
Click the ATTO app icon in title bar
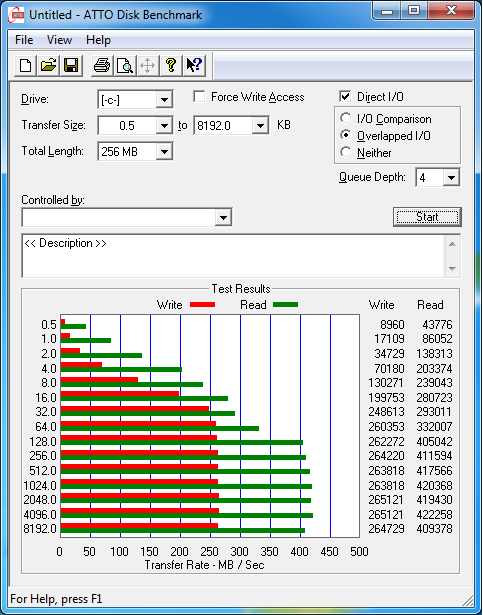(x=16, y=16)
